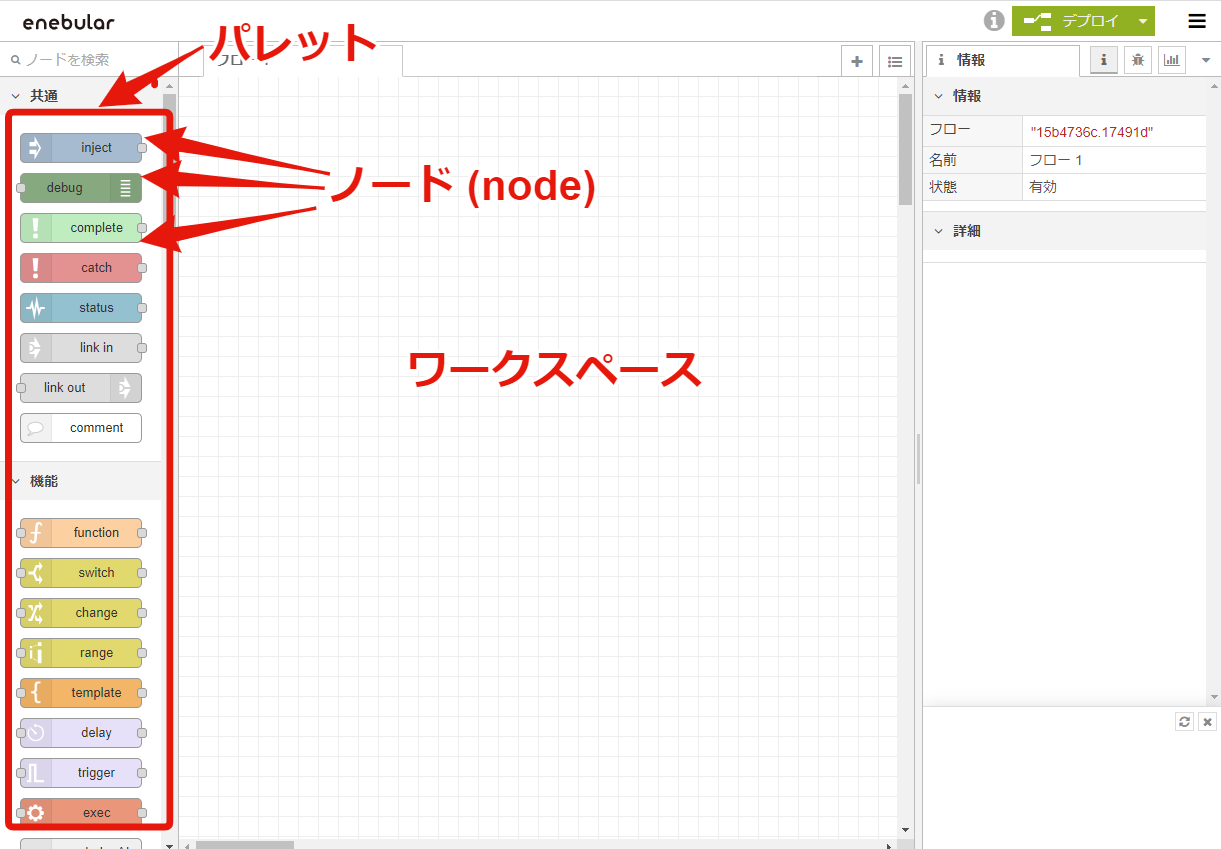Screen dimensions: 1221x849
Task: Select the 情報 sidebar tab
Action: pyautogui.click(x=1001, y=60)
